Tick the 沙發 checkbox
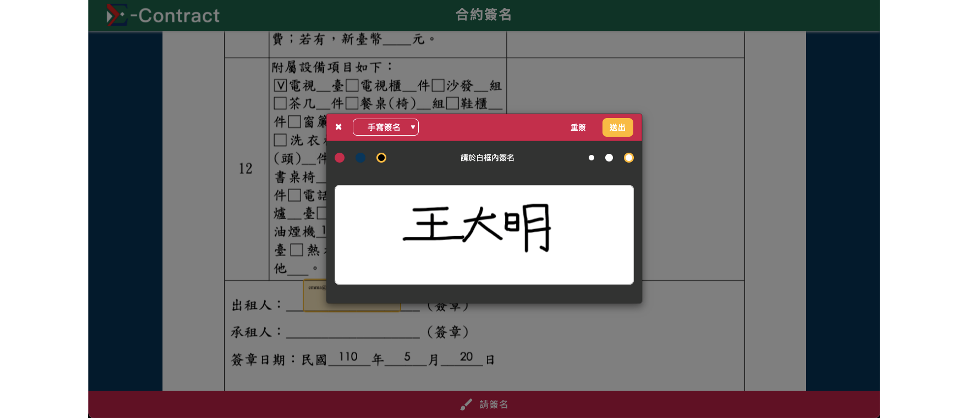 (438, 86)
